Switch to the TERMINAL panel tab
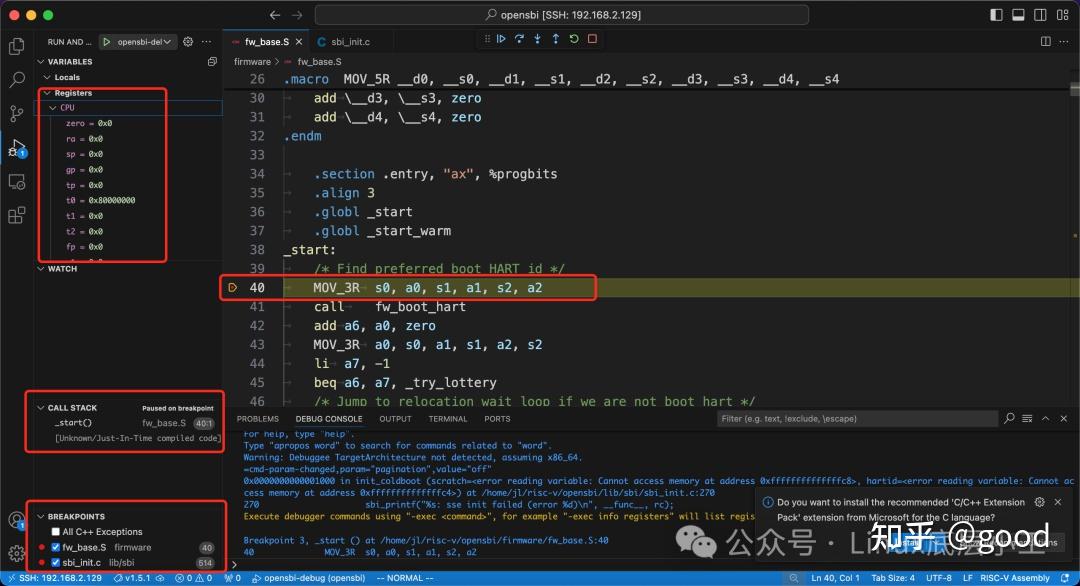The height and width of the screenshot is (586, 1080). (447, 418)
